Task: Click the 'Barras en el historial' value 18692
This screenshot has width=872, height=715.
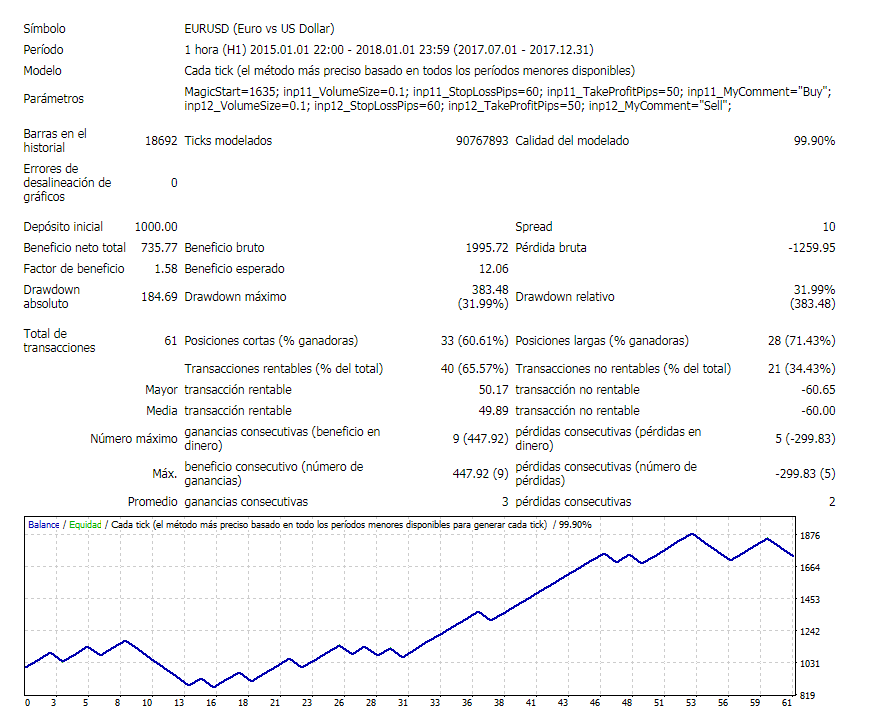Action: [161, 141]
